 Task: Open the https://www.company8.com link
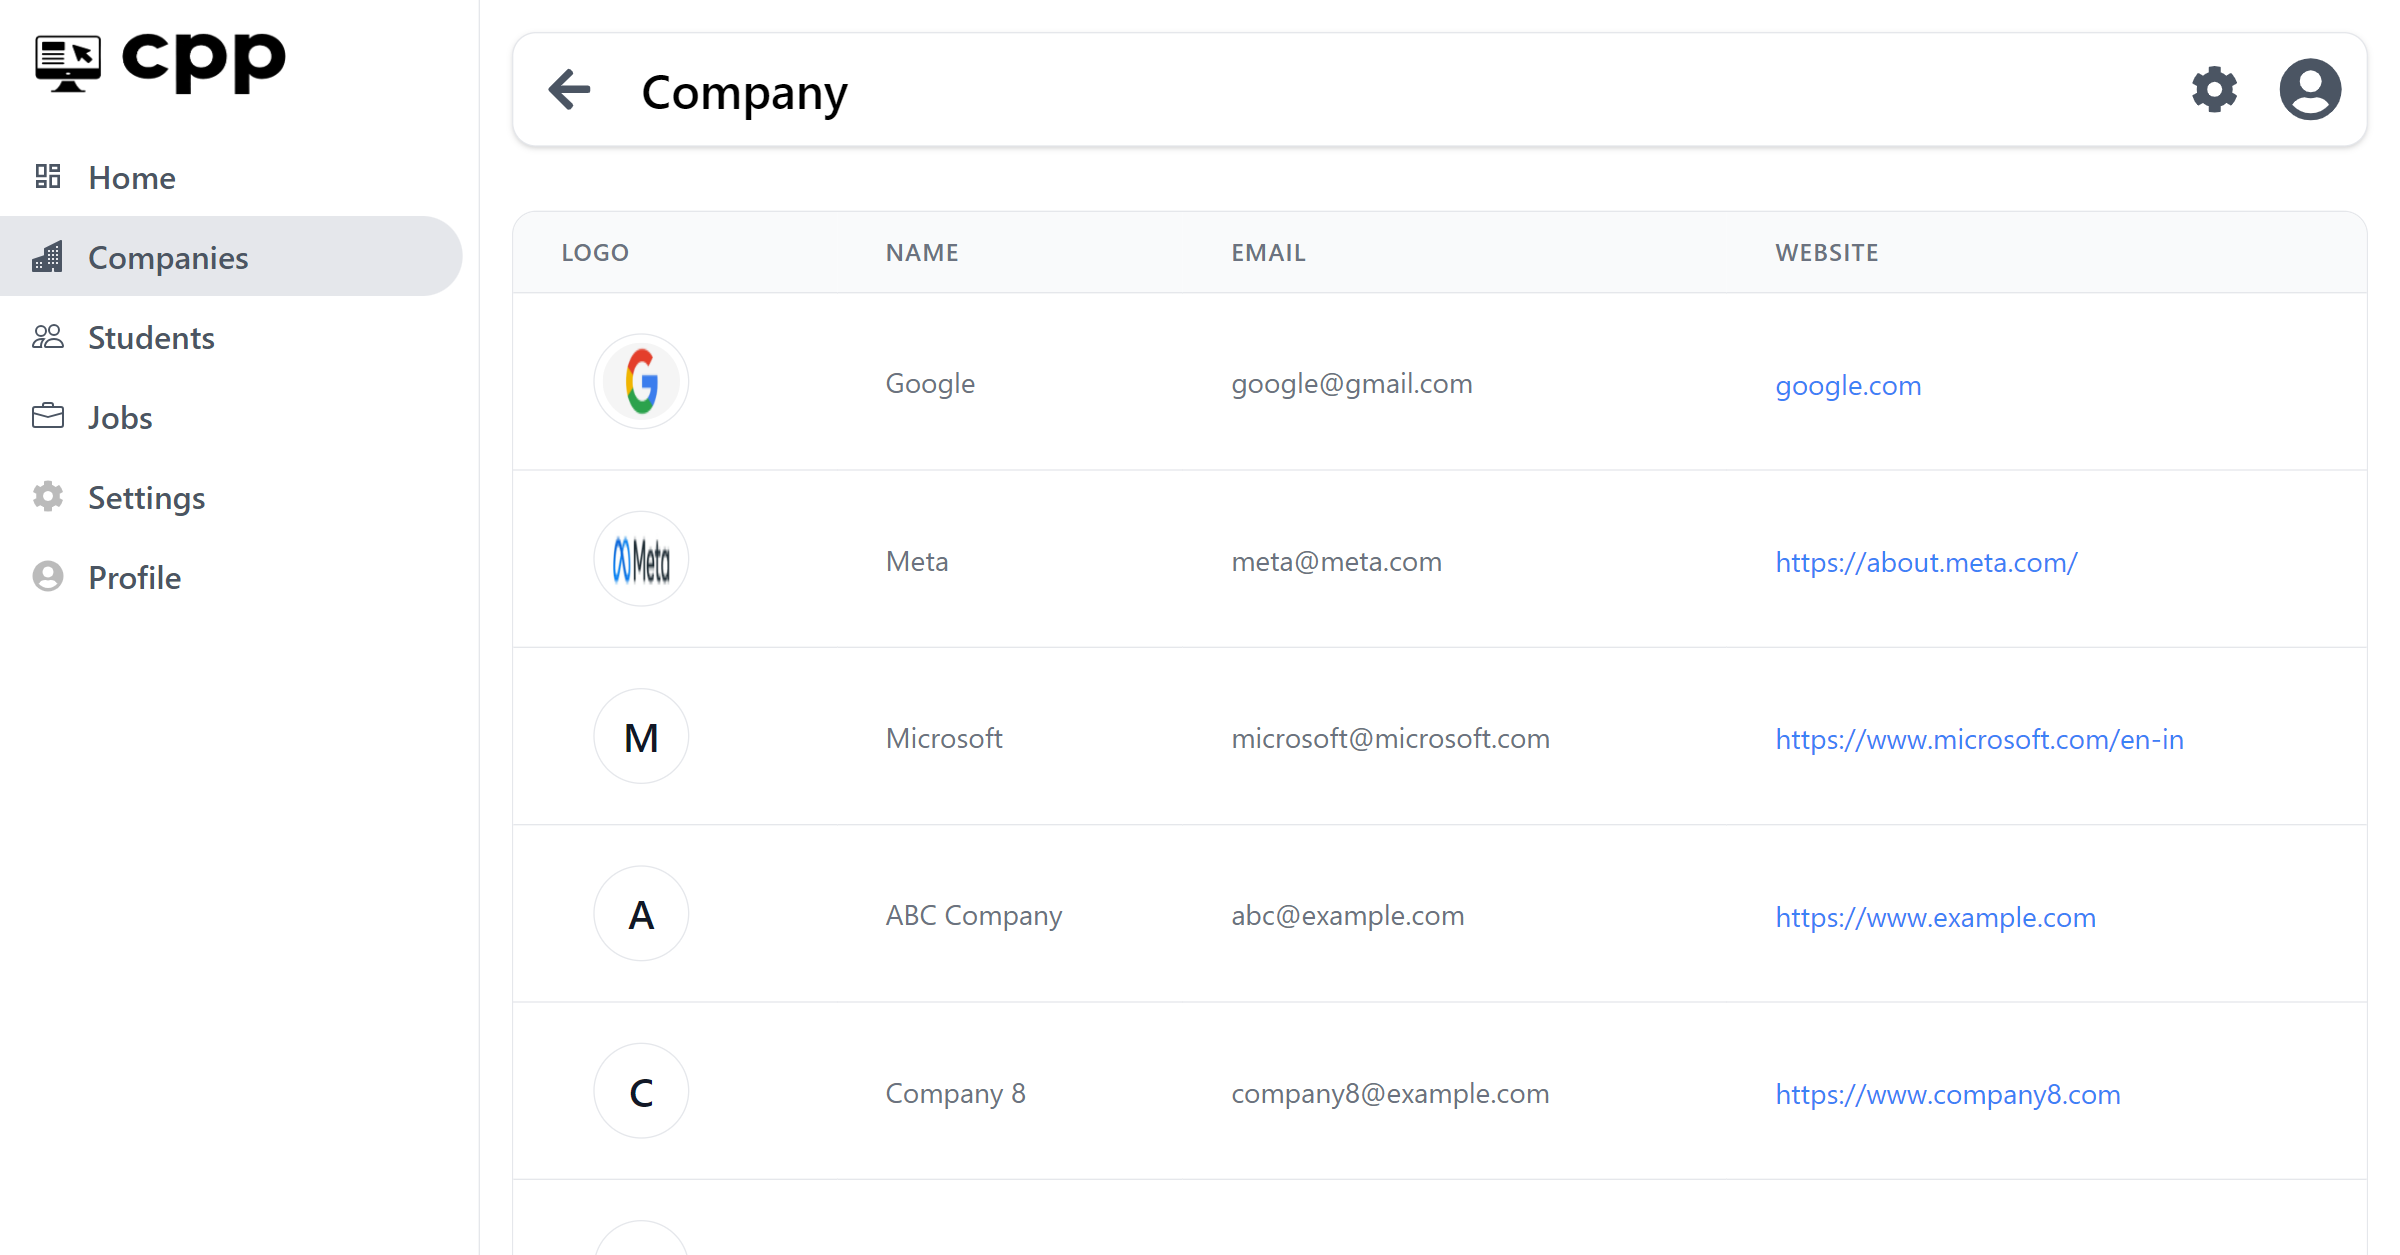click(x=1948, y=1095)
